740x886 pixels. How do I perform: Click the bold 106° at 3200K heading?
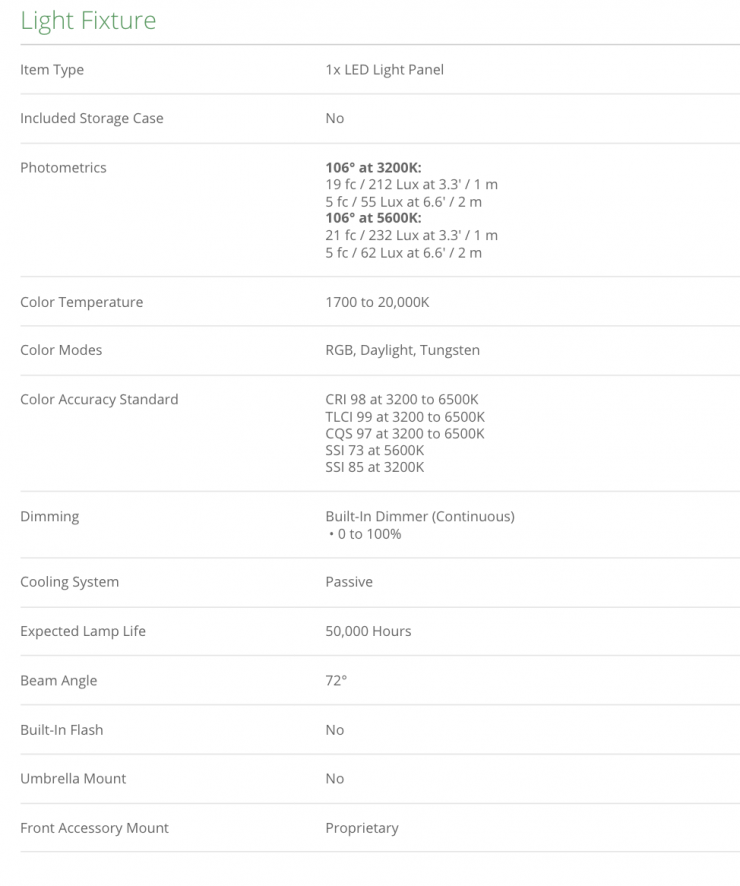373,168
